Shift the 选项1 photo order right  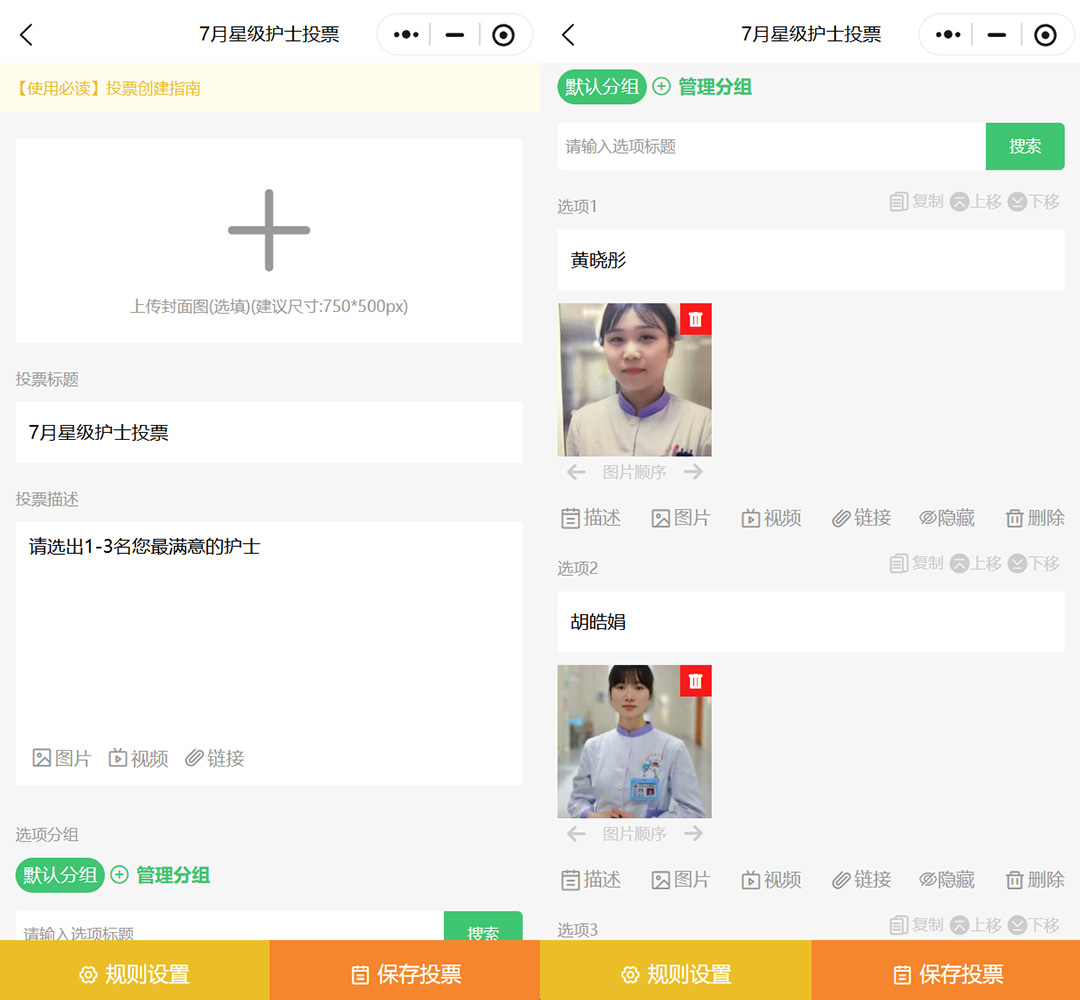694,472
